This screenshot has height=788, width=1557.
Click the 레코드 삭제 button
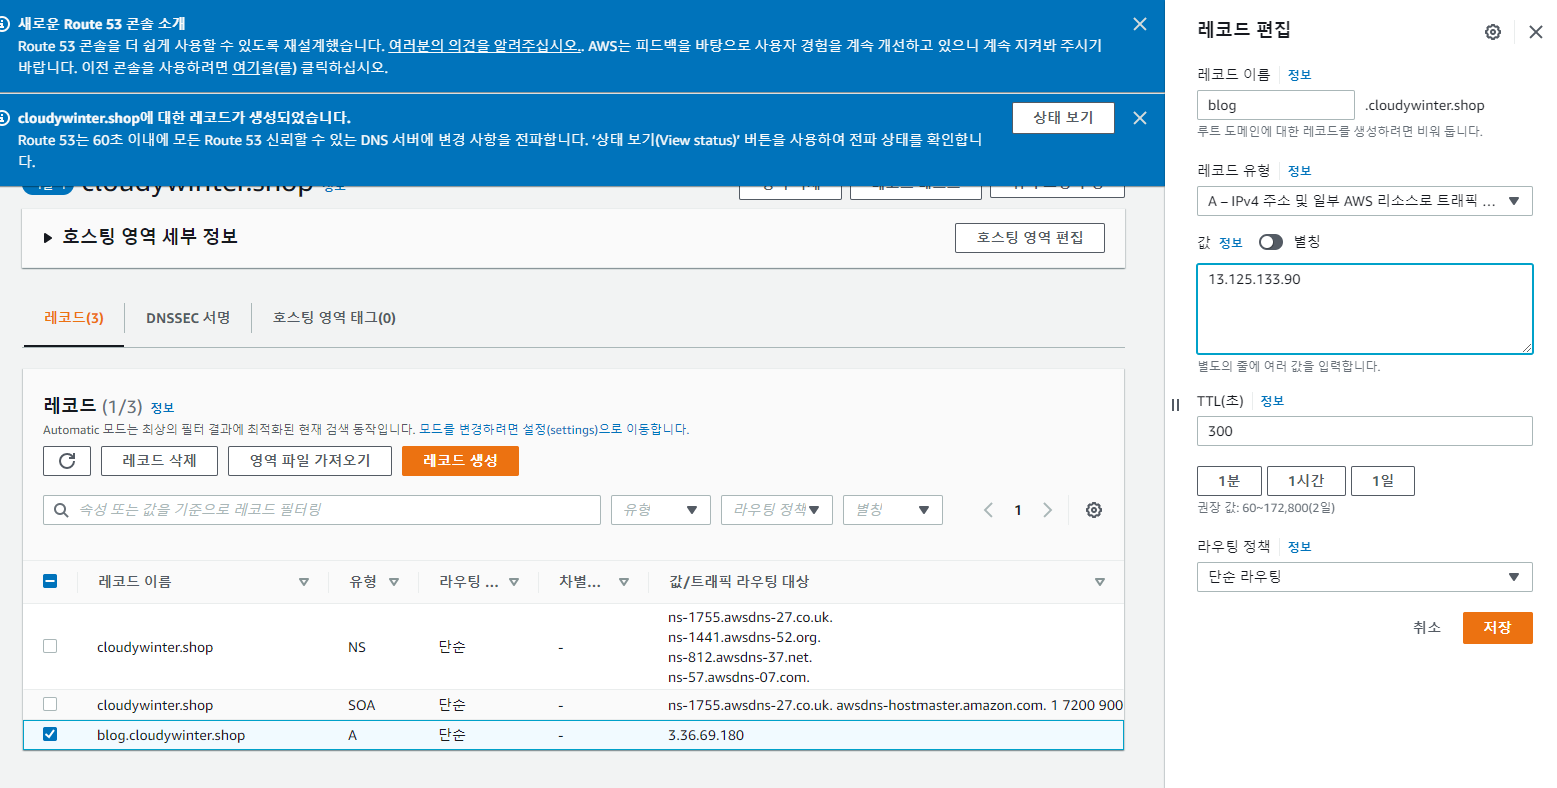click(x=159, y=461)
